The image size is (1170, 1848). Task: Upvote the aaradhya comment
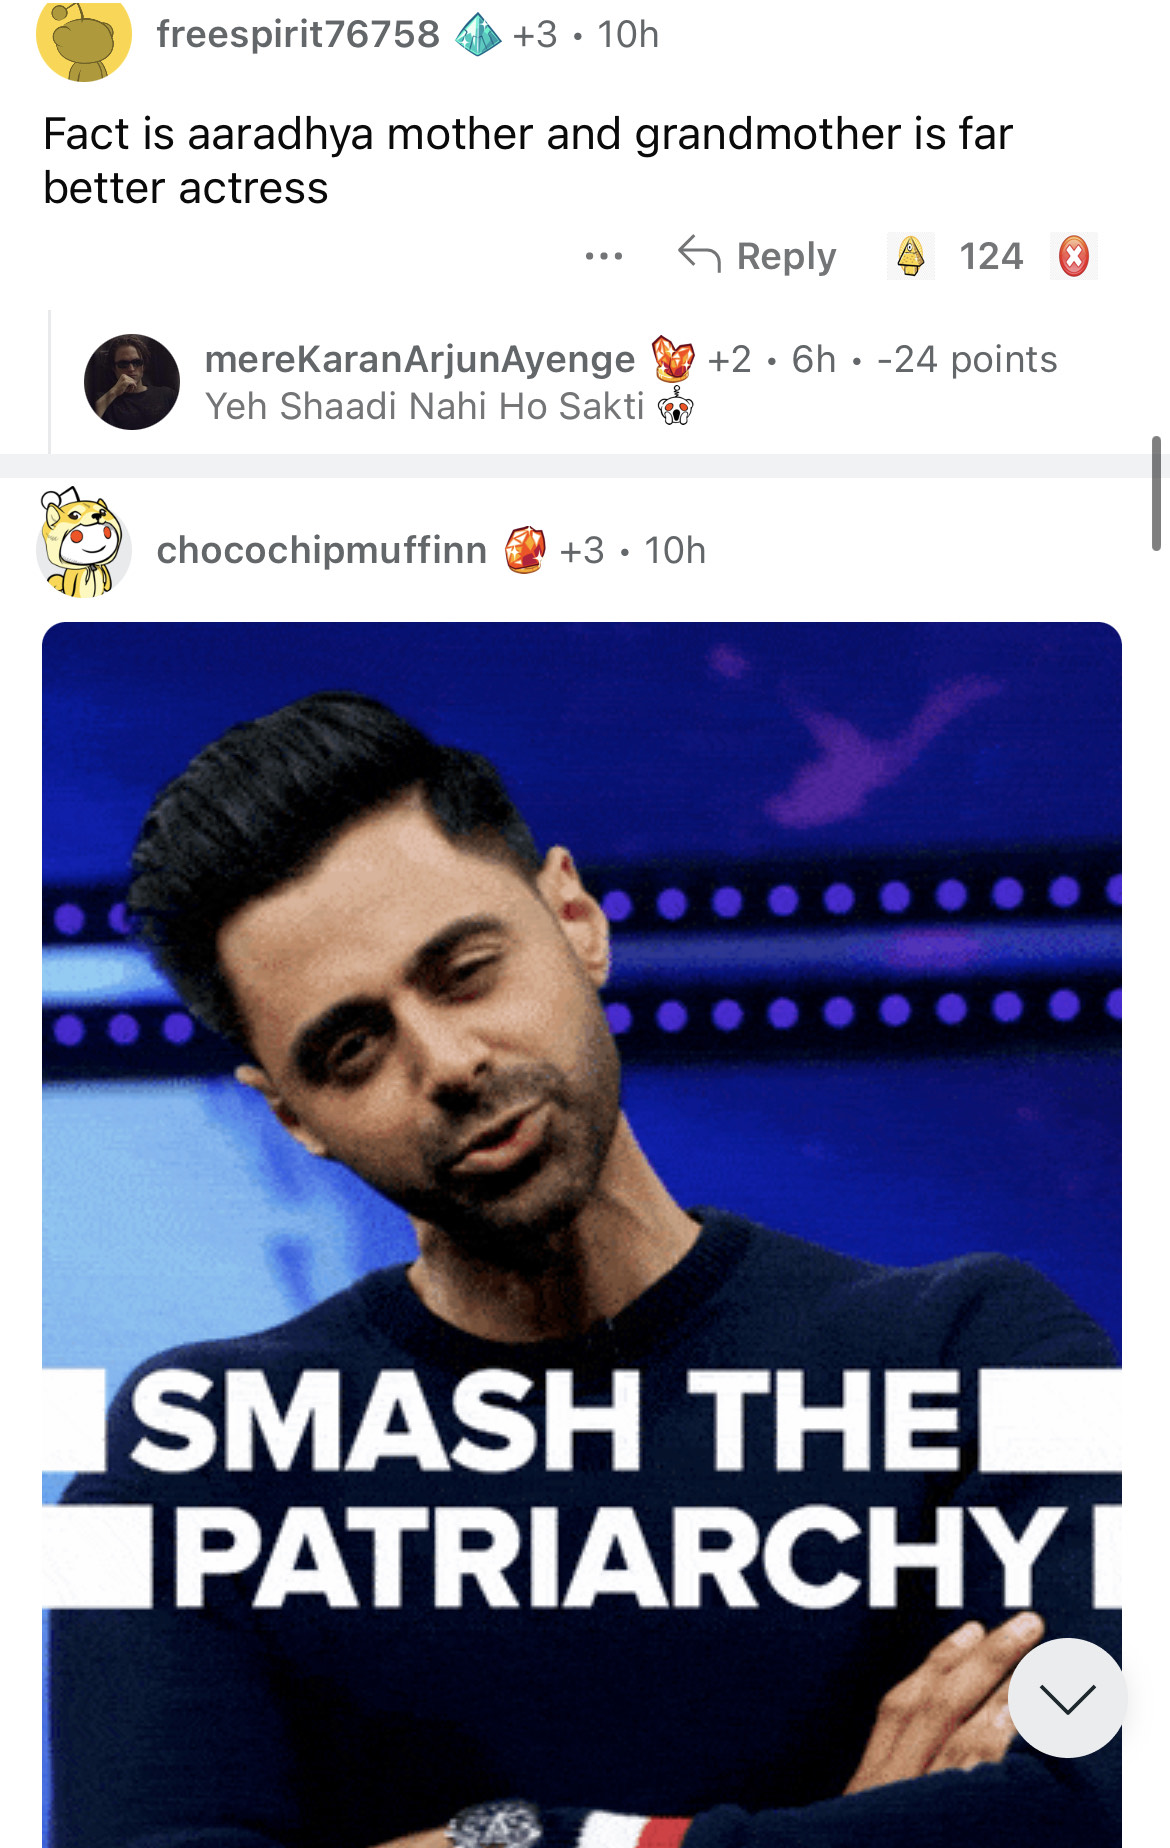[910, 256]
